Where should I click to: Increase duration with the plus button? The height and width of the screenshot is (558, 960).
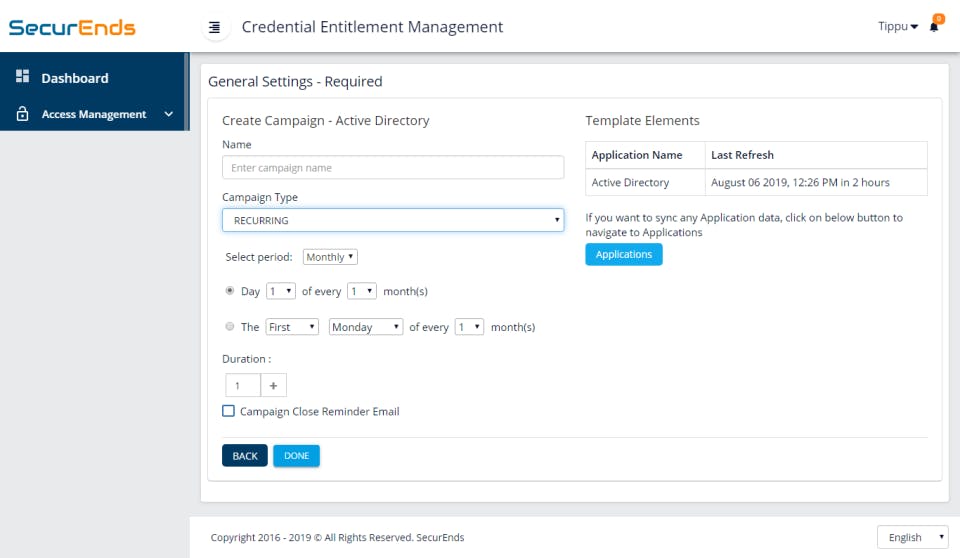point(273,385)
